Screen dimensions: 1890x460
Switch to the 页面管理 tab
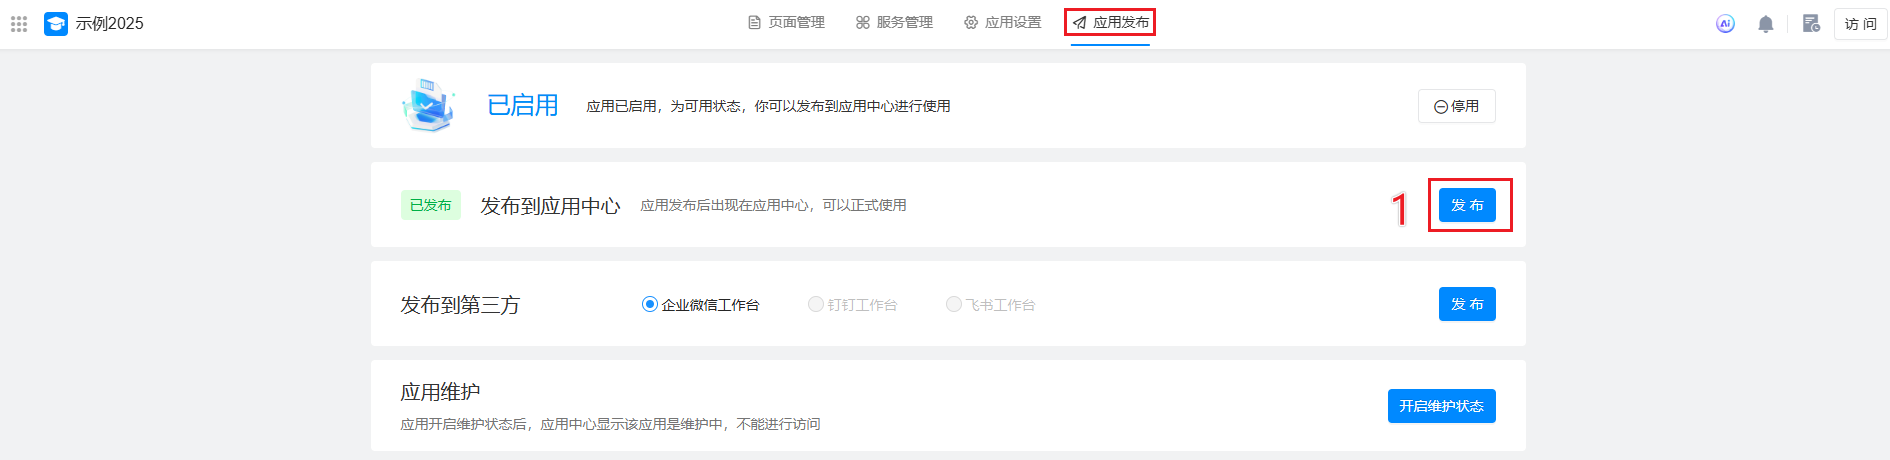tap(787, 23)
